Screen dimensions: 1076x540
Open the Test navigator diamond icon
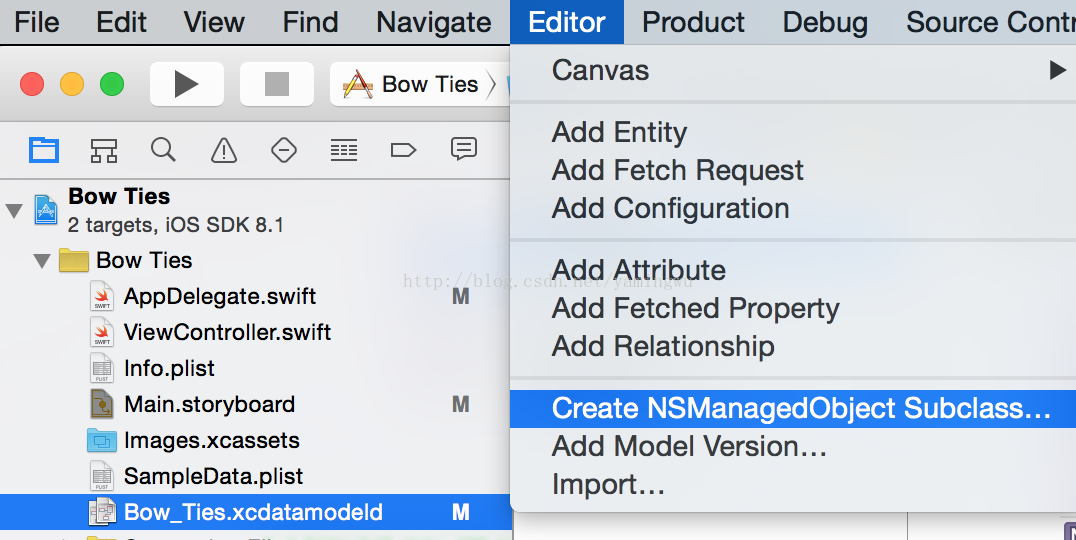coord(283,150)
